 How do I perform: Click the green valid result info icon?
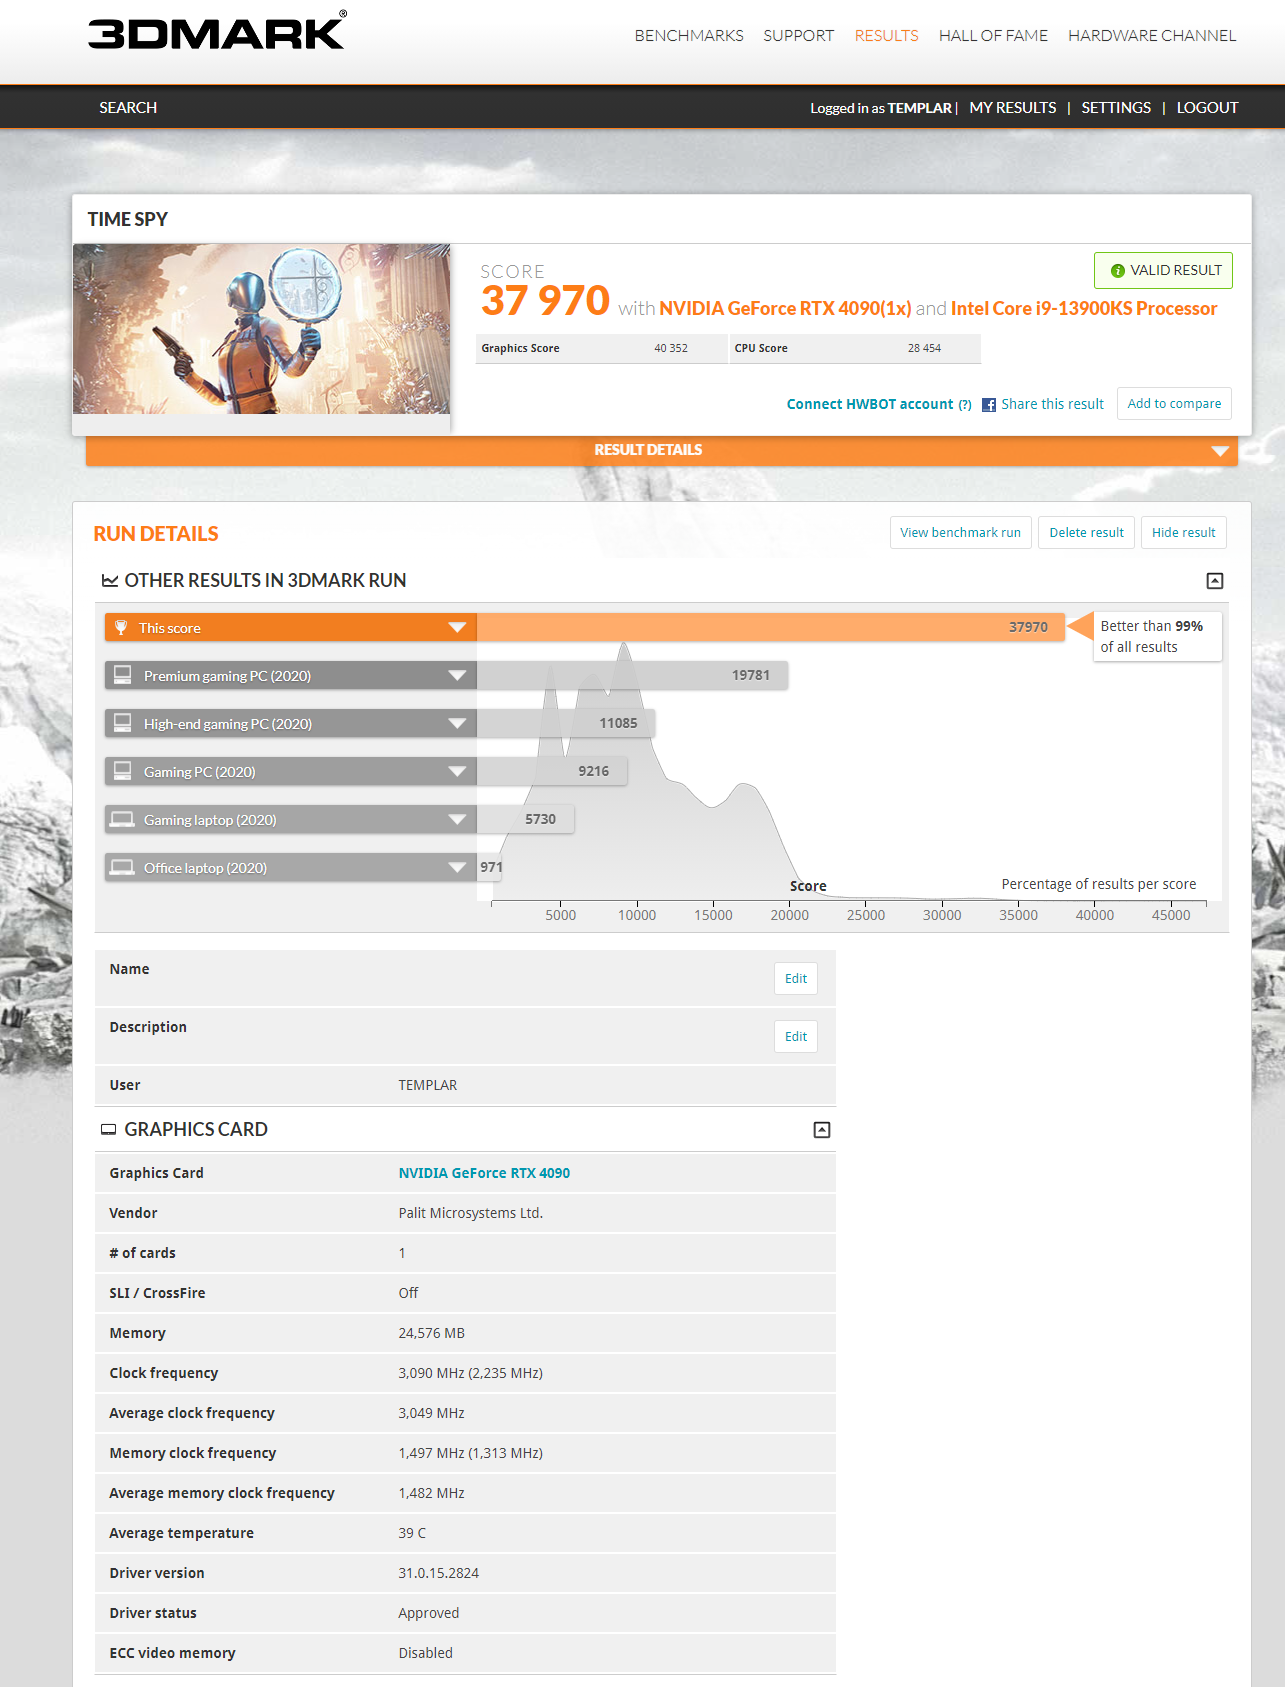point(1117,271)
